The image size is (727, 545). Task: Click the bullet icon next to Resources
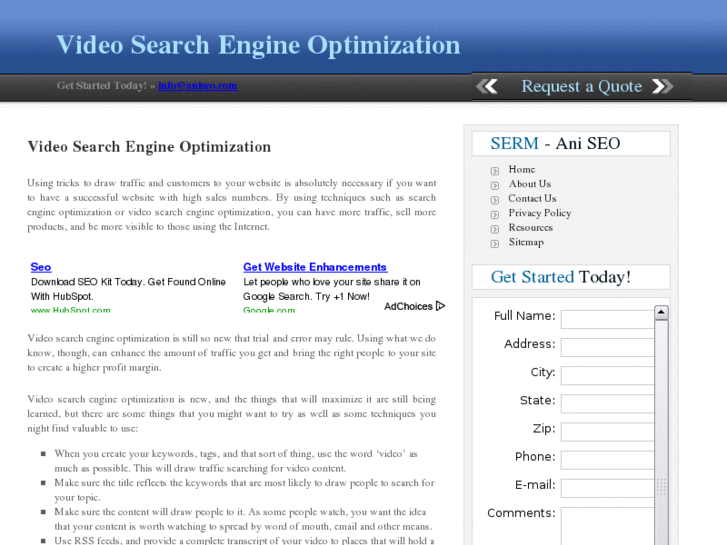(495, 229)
